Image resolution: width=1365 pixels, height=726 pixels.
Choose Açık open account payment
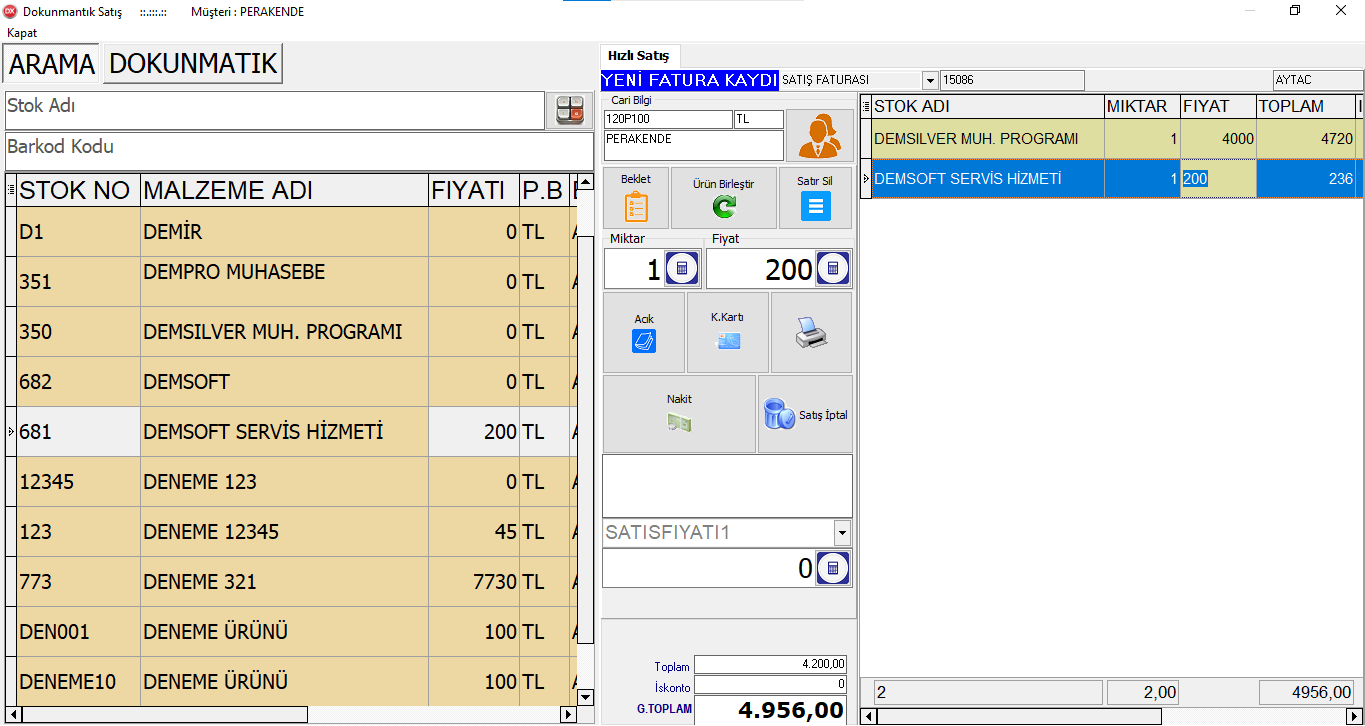click(x=644, y=332)
